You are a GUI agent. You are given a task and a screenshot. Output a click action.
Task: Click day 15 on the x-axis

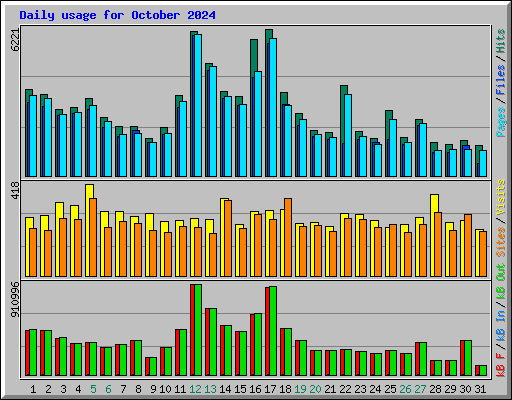pyautogui.click(x=240, y=389)
